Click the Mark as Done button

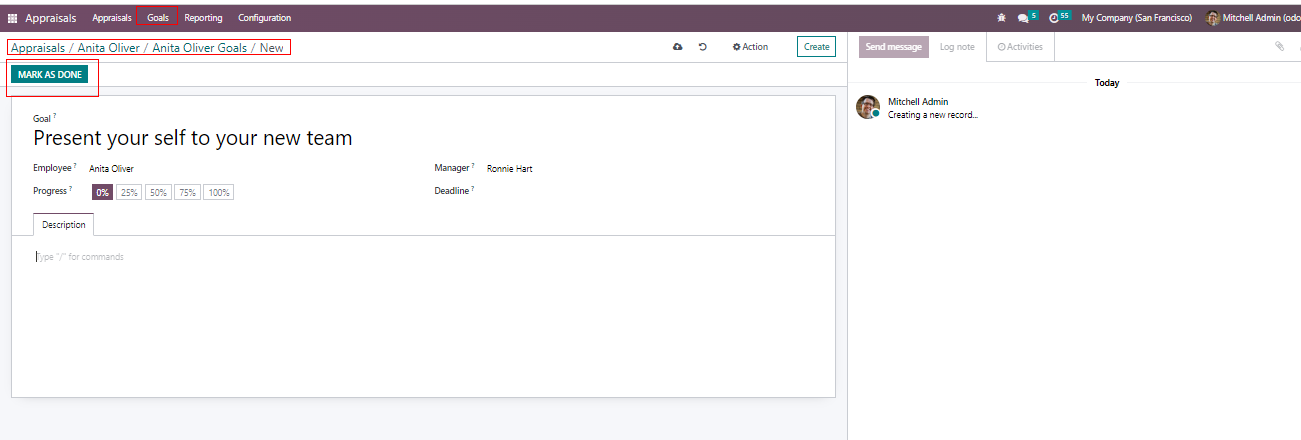pos(50,74)
